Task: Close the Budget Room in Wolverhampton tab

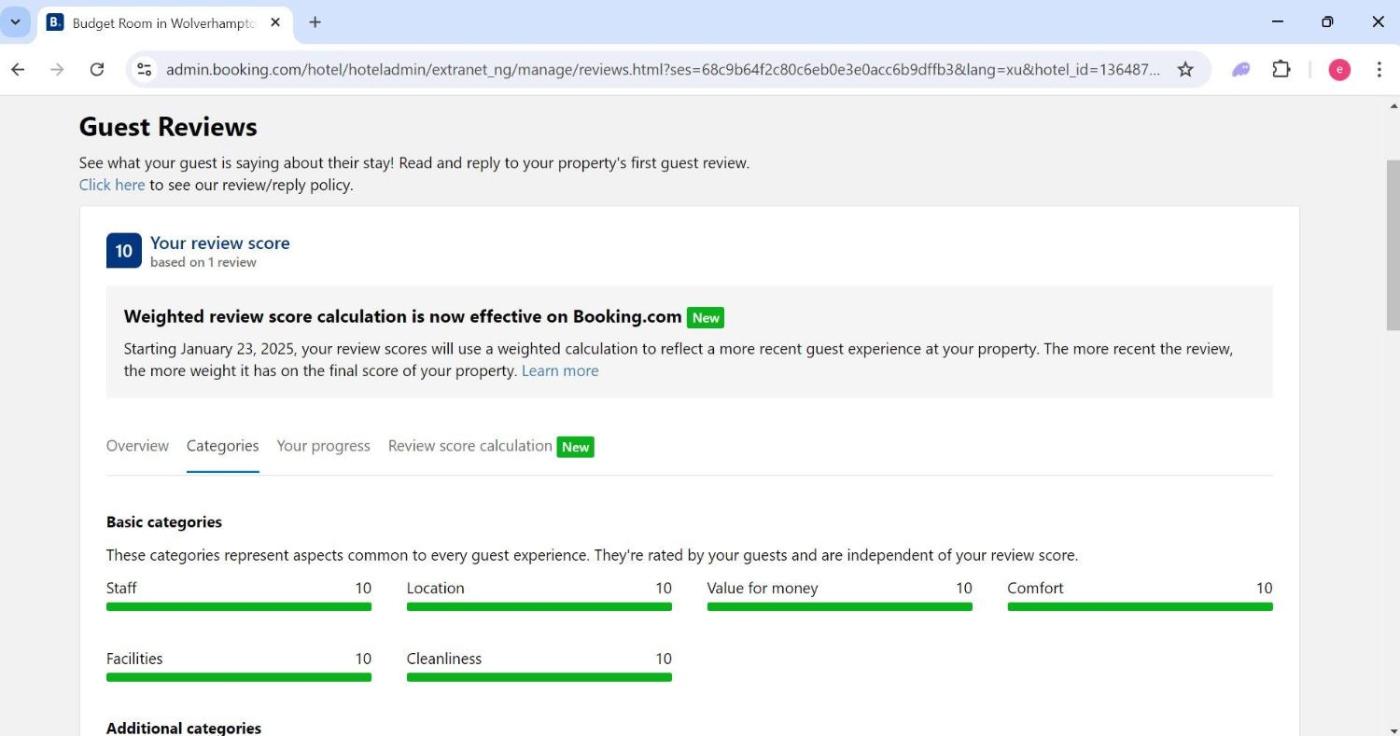Action: pos(276,22)
